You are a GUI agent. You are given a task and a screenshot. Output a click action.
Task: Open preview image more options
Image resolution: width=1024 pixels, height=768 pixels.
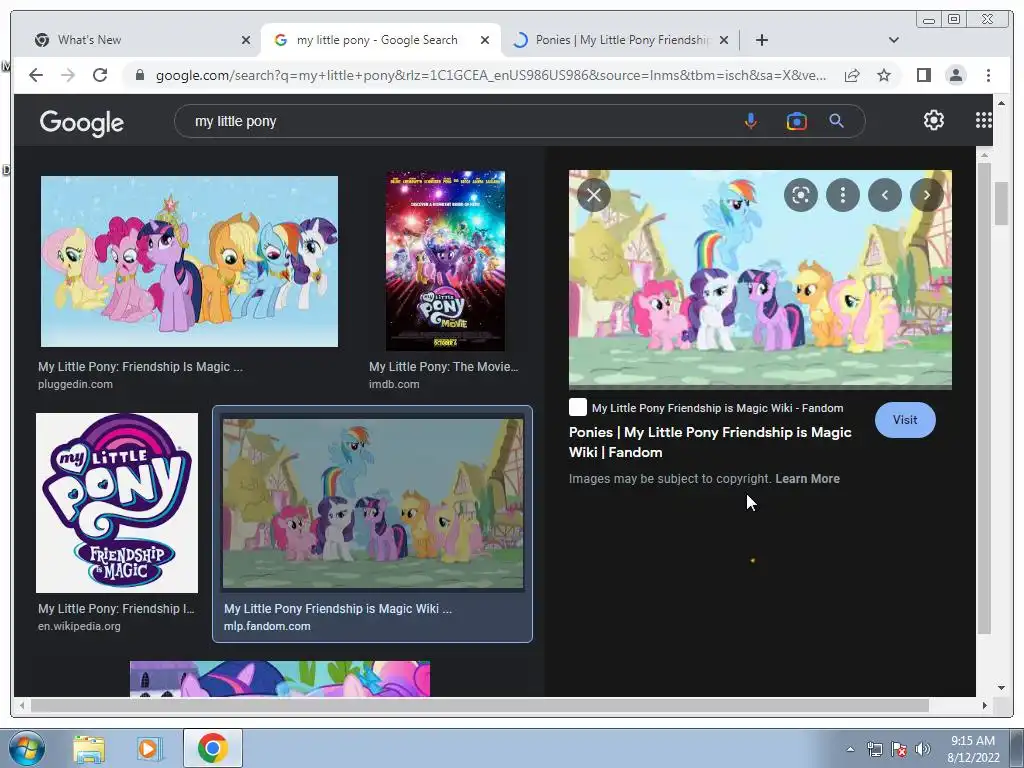tap(842, 195)
